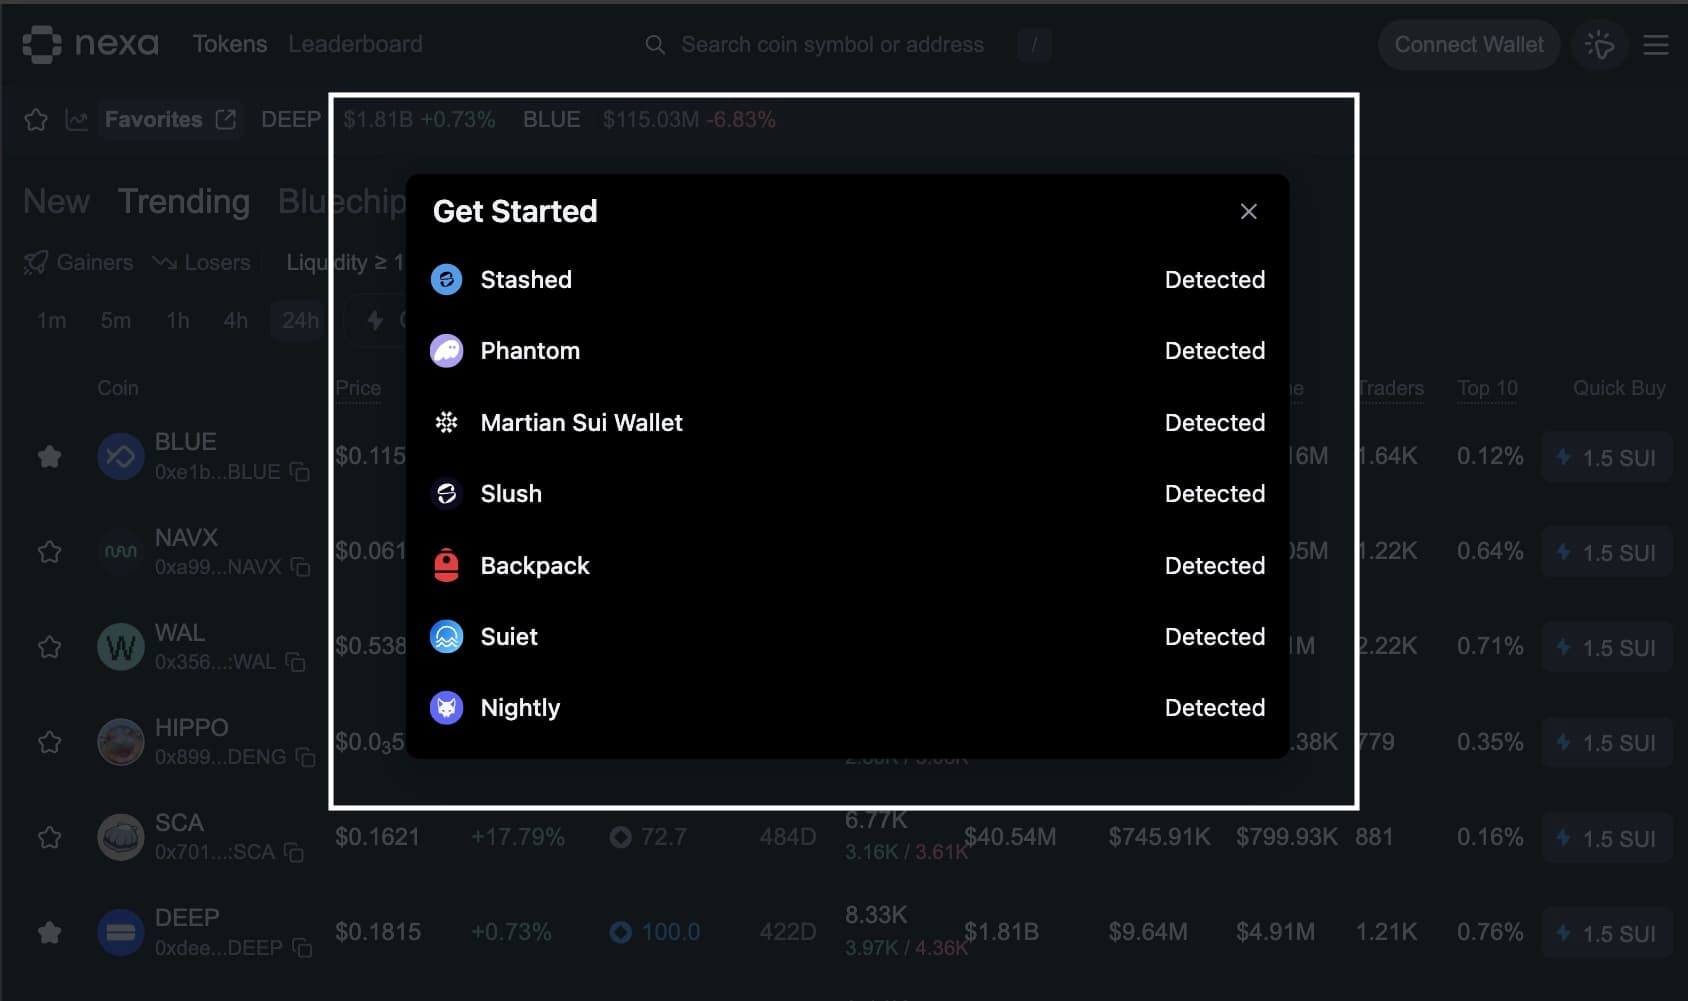
Task: Click the nexa logo
Action: pyautogui.click(x=90, y=44)
